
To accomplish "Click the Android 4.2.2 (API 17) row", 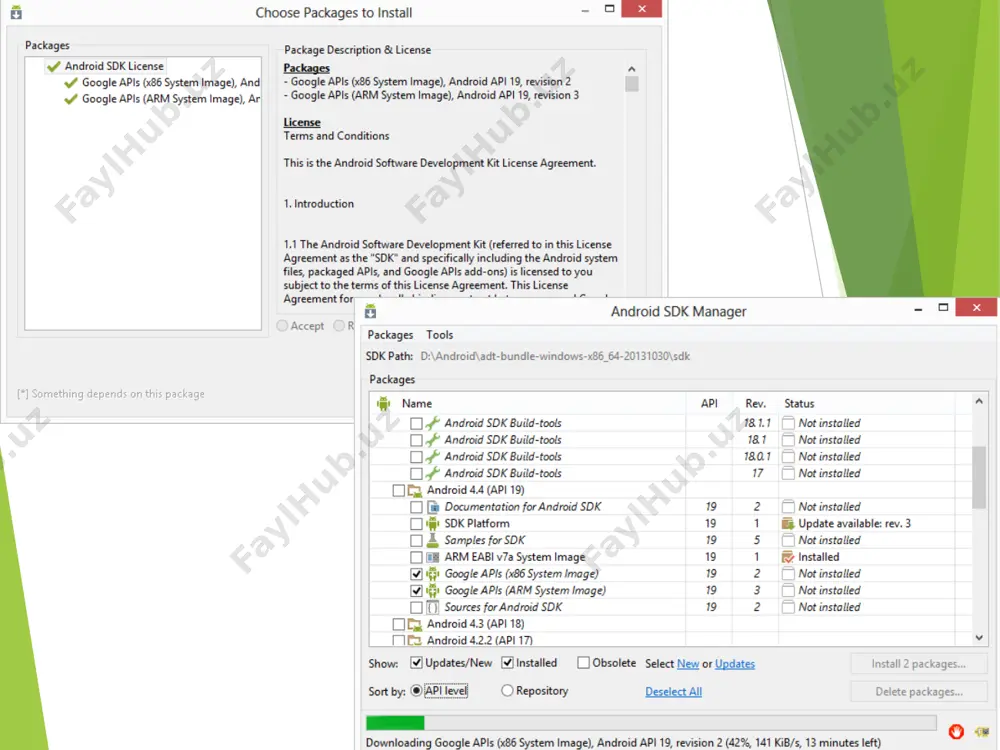I will pyautogui.click(x=480, y=640).
